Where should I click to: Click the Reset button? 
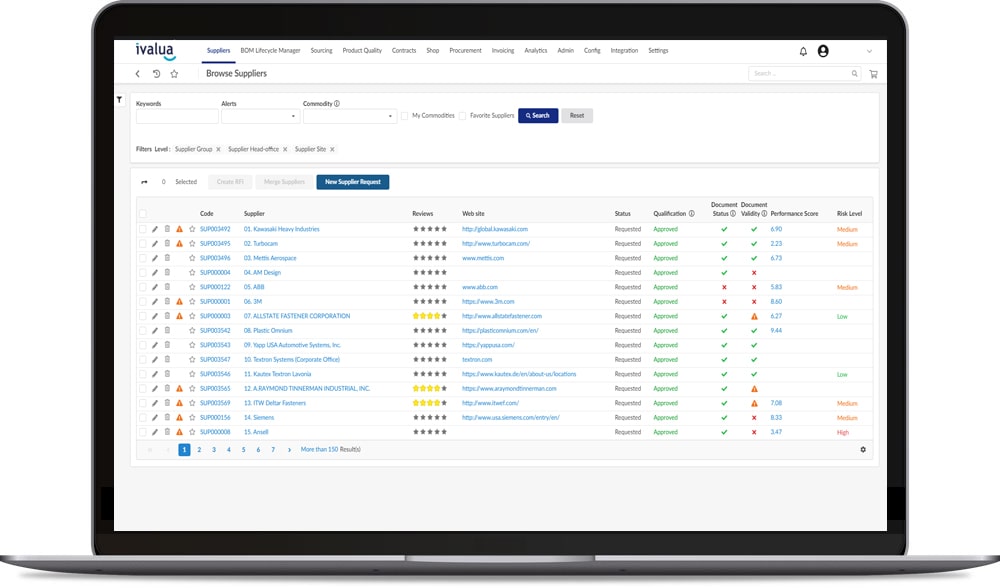pos(577,116)
